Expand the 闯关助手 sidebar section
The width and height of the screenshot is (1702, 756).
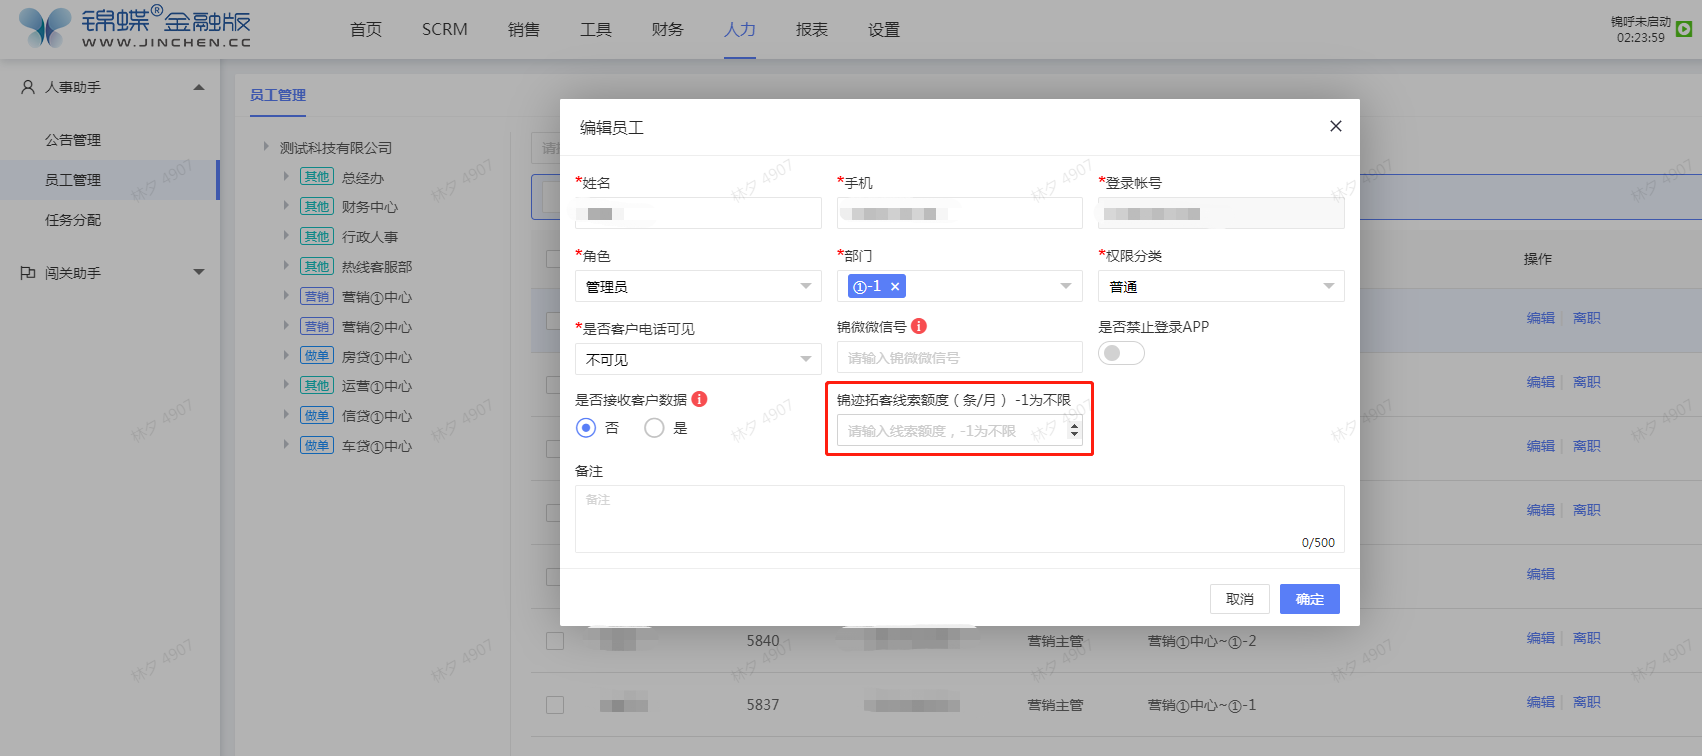pos(199,272)
